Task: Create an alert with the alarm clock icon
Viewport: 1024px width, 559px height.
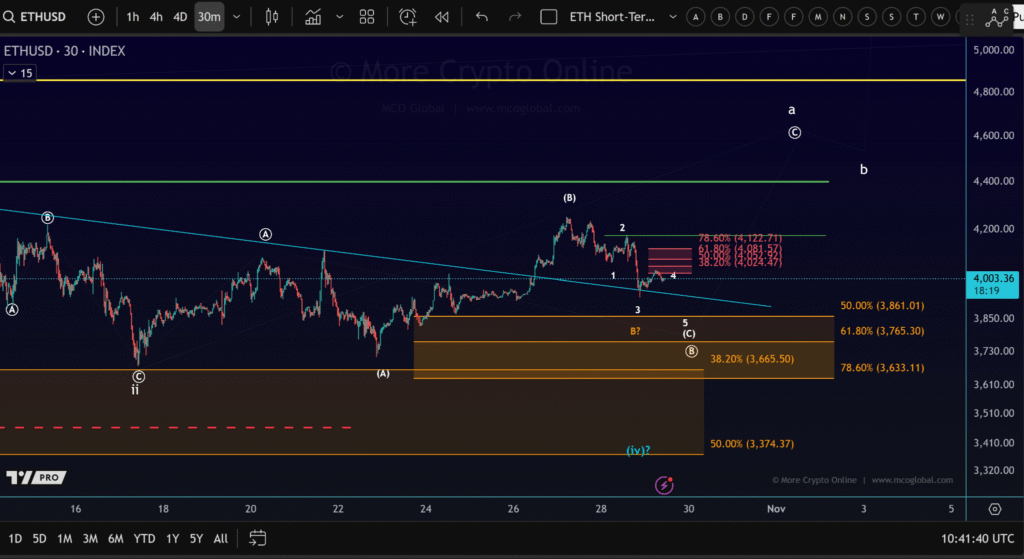Action: tap(408, 17)
